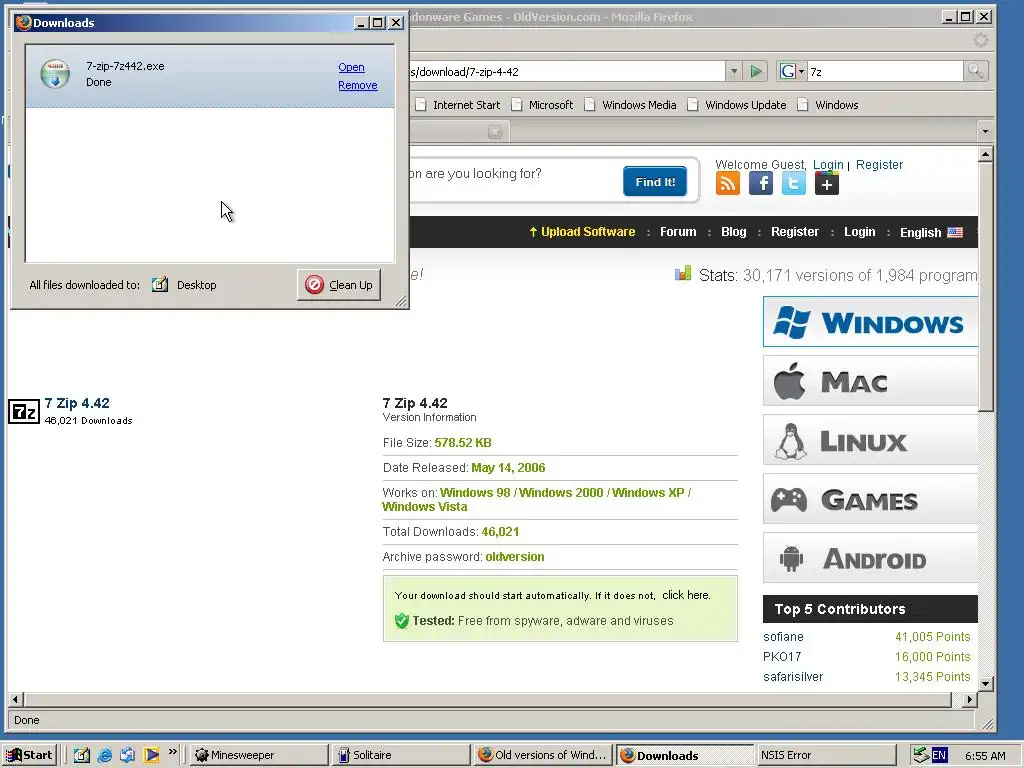Viewport: 1024px width, 768px height.
Task: Open the list all tabs dropdown
Action: [x=985, y=131]
